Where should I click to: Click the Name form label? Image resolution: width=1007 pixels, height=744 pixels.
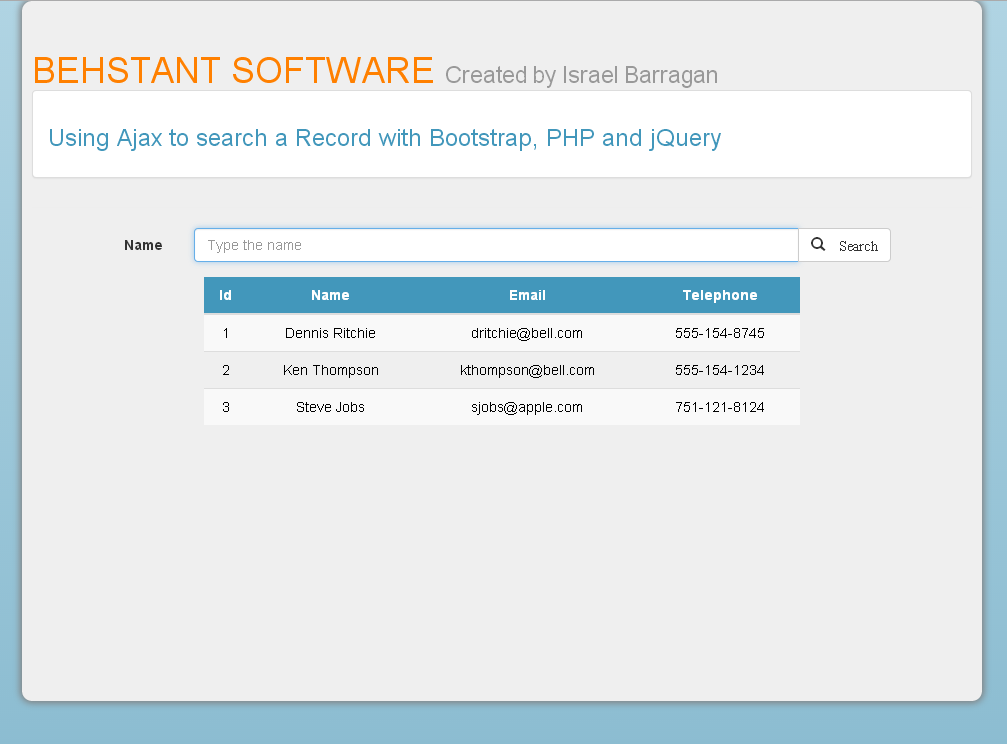(143, 245)
